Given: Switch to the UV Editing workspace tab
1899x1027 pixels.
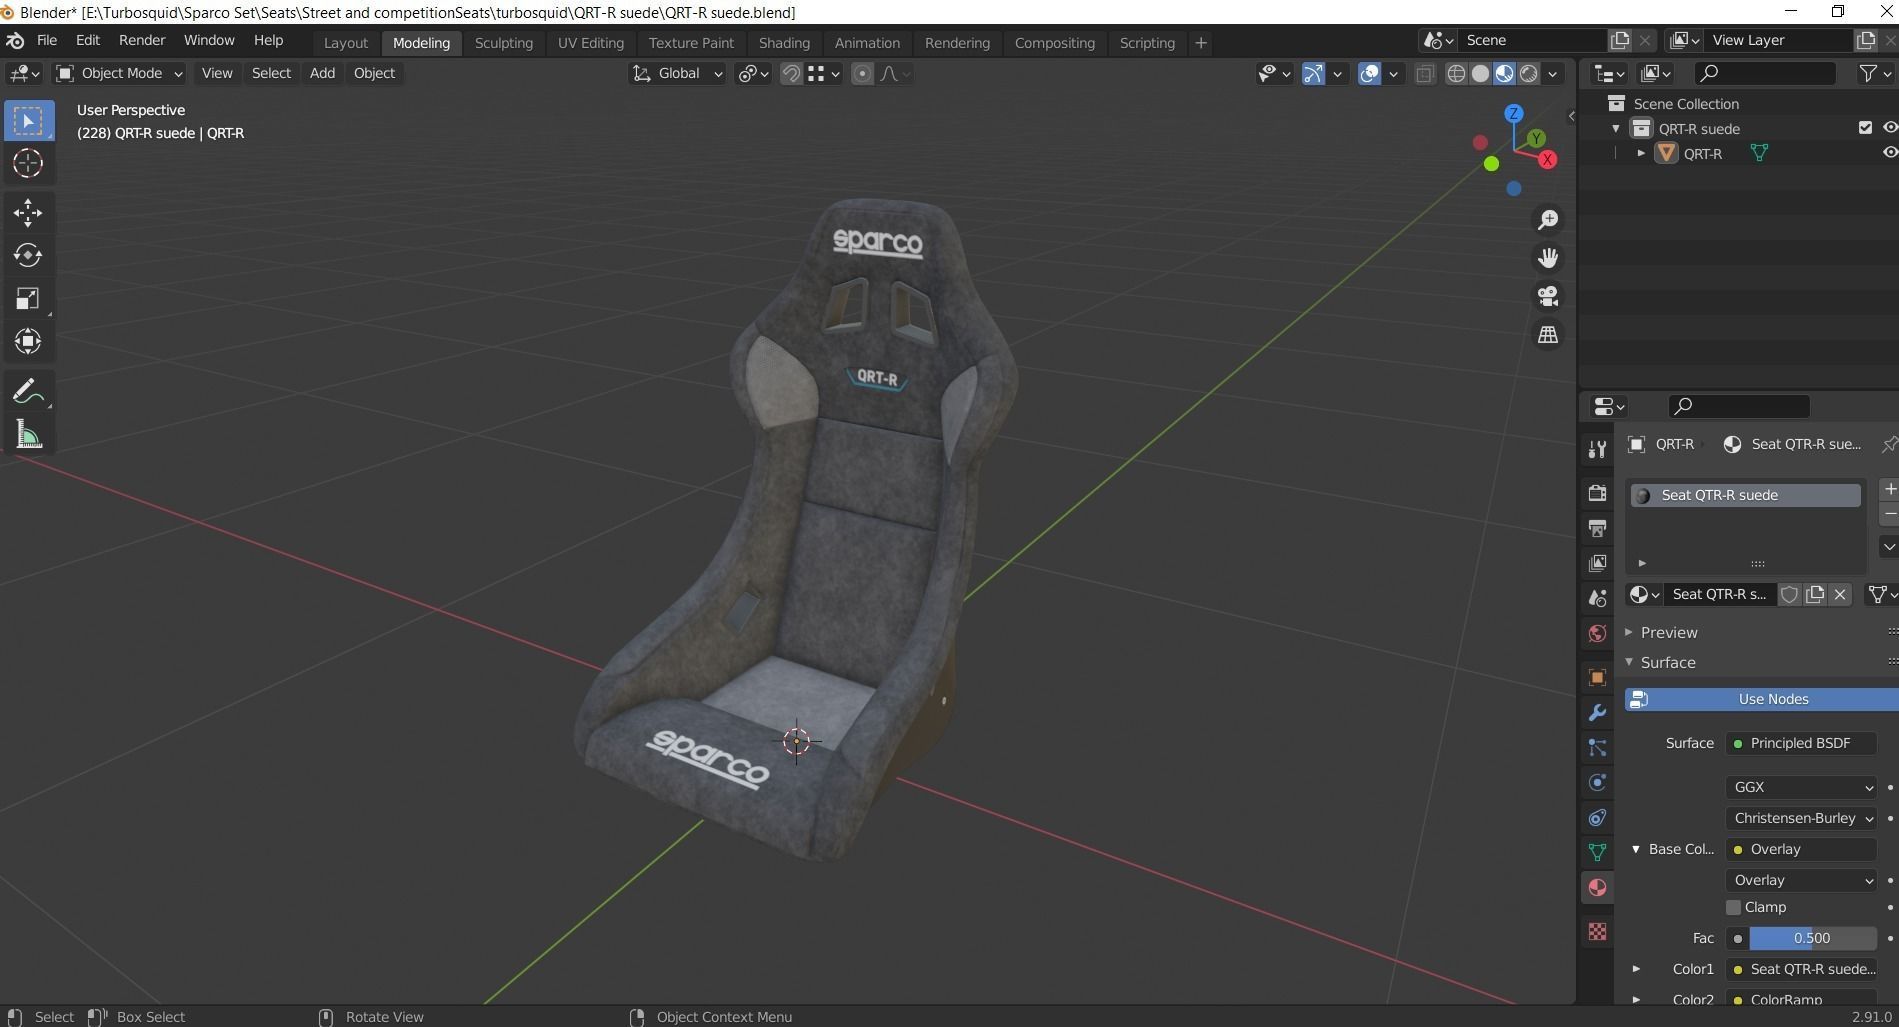Looking at the screenshot, I should tap(590, 43).
